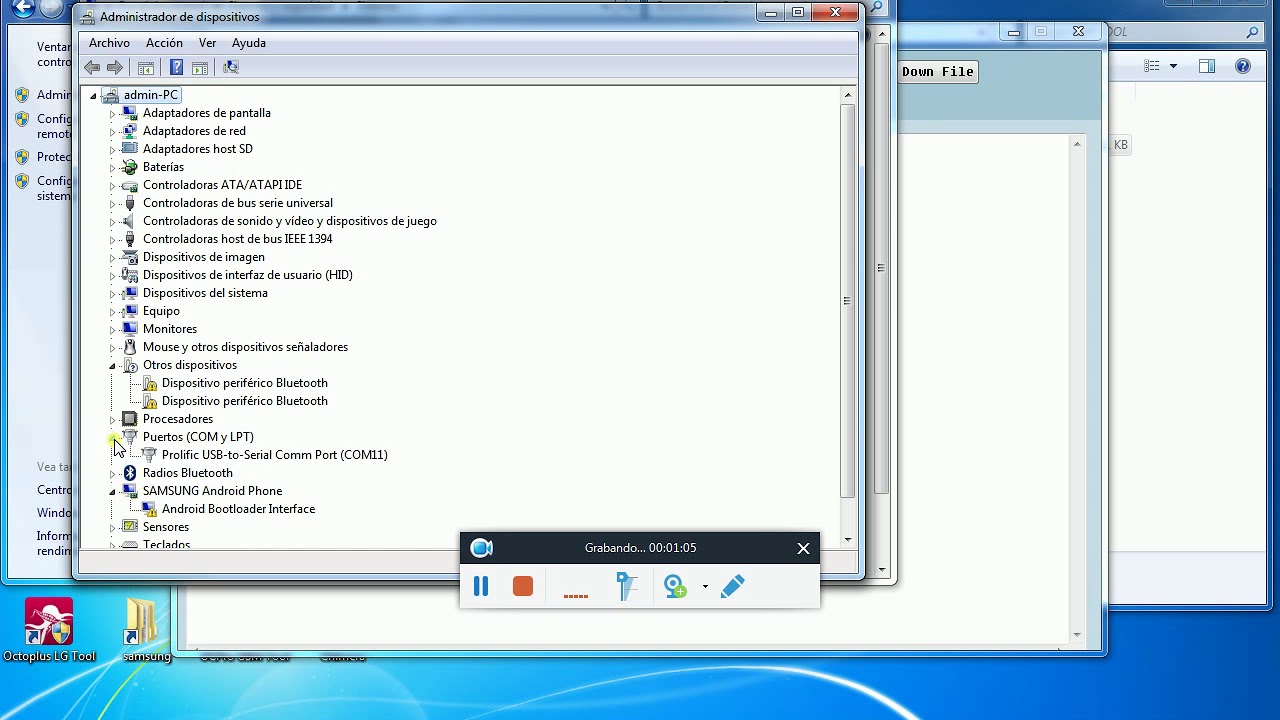This screenshot has width=1280, height=720.
Task: Open the Ayuda menu
Action: point(249,43)
